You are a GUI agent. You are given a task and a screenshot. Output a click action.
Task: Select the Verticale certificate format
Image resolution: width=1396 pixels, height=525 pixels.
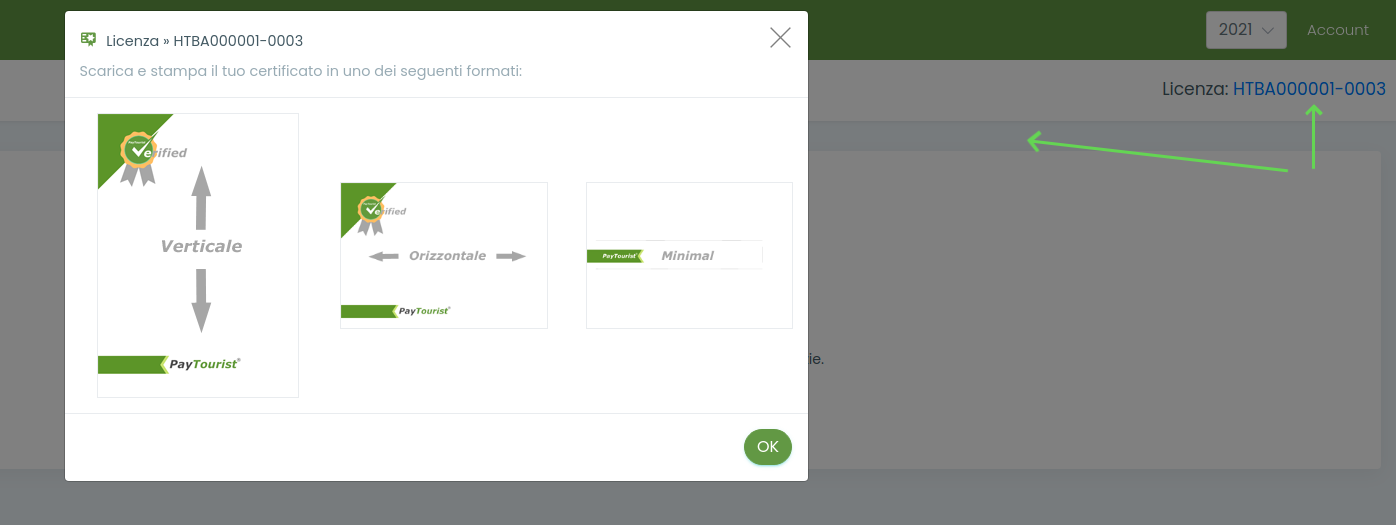click(198, 255)
